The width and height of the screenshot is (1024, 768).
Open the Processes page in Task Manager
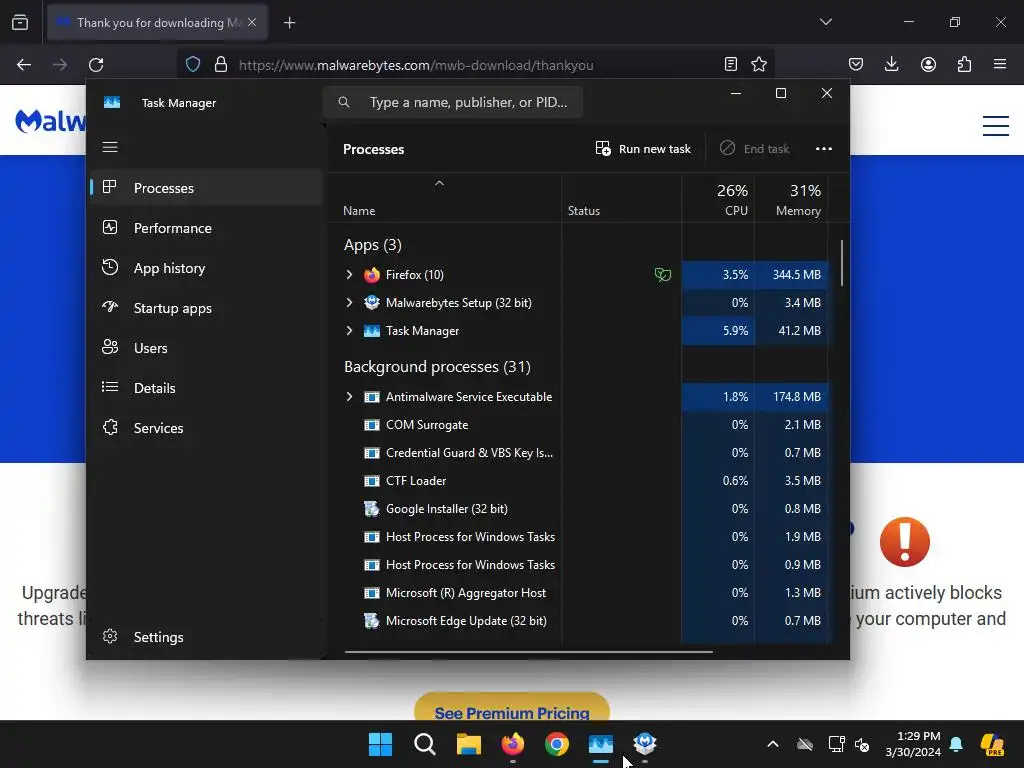pyautogui.click(x=206, y=188)
